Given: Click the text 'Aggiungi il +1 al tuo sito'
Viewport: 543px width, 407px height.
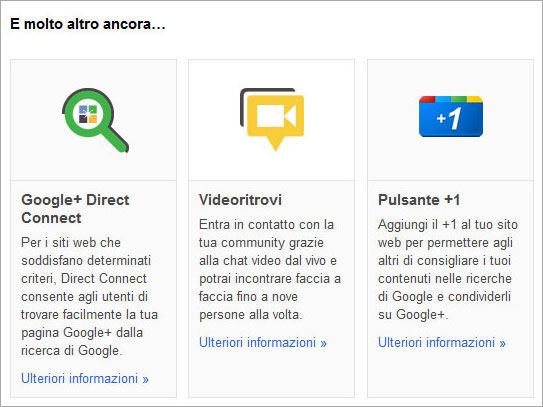Looking at the screenshot, I should coord(448,224).
